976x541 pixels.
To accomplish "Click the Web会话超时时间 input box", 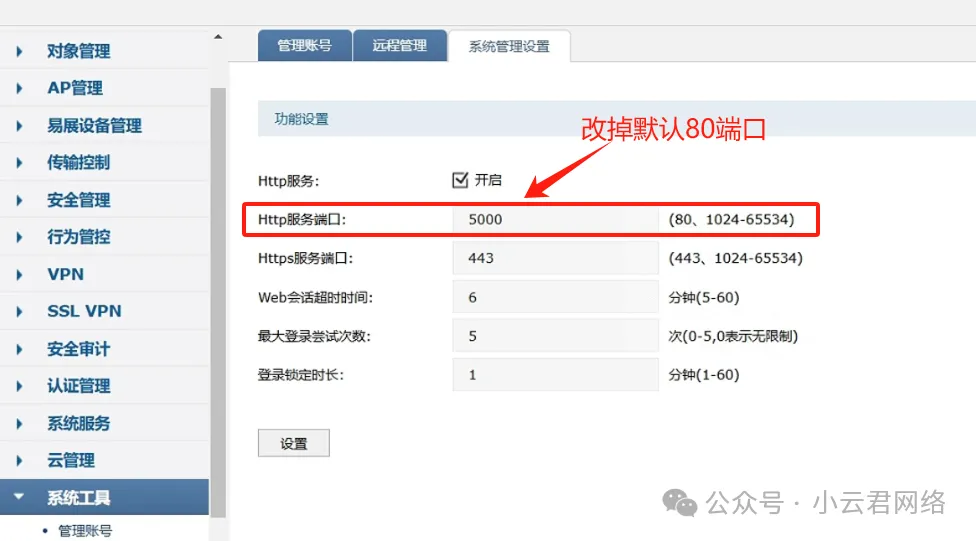I will coord(555,297).
